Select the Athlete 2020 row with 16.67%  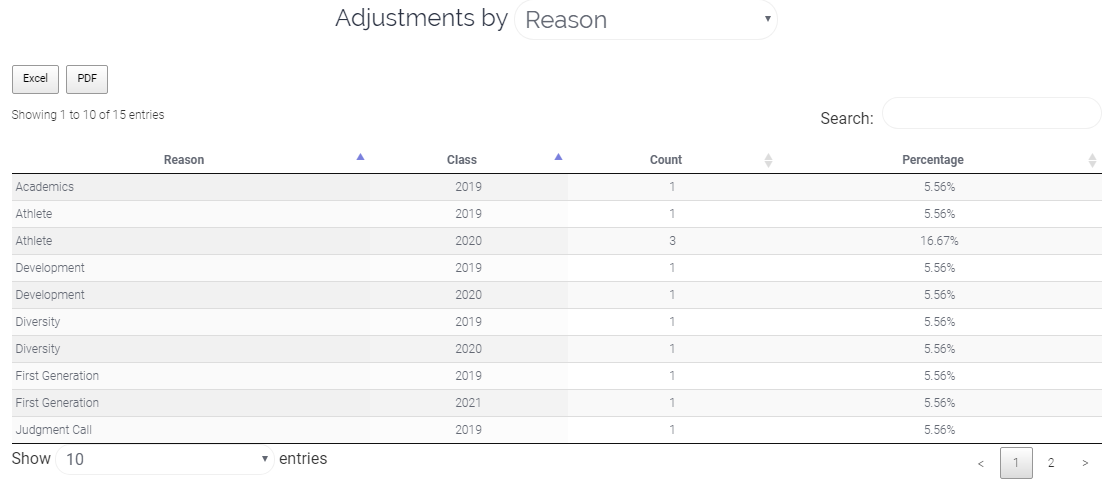point(557,241)
